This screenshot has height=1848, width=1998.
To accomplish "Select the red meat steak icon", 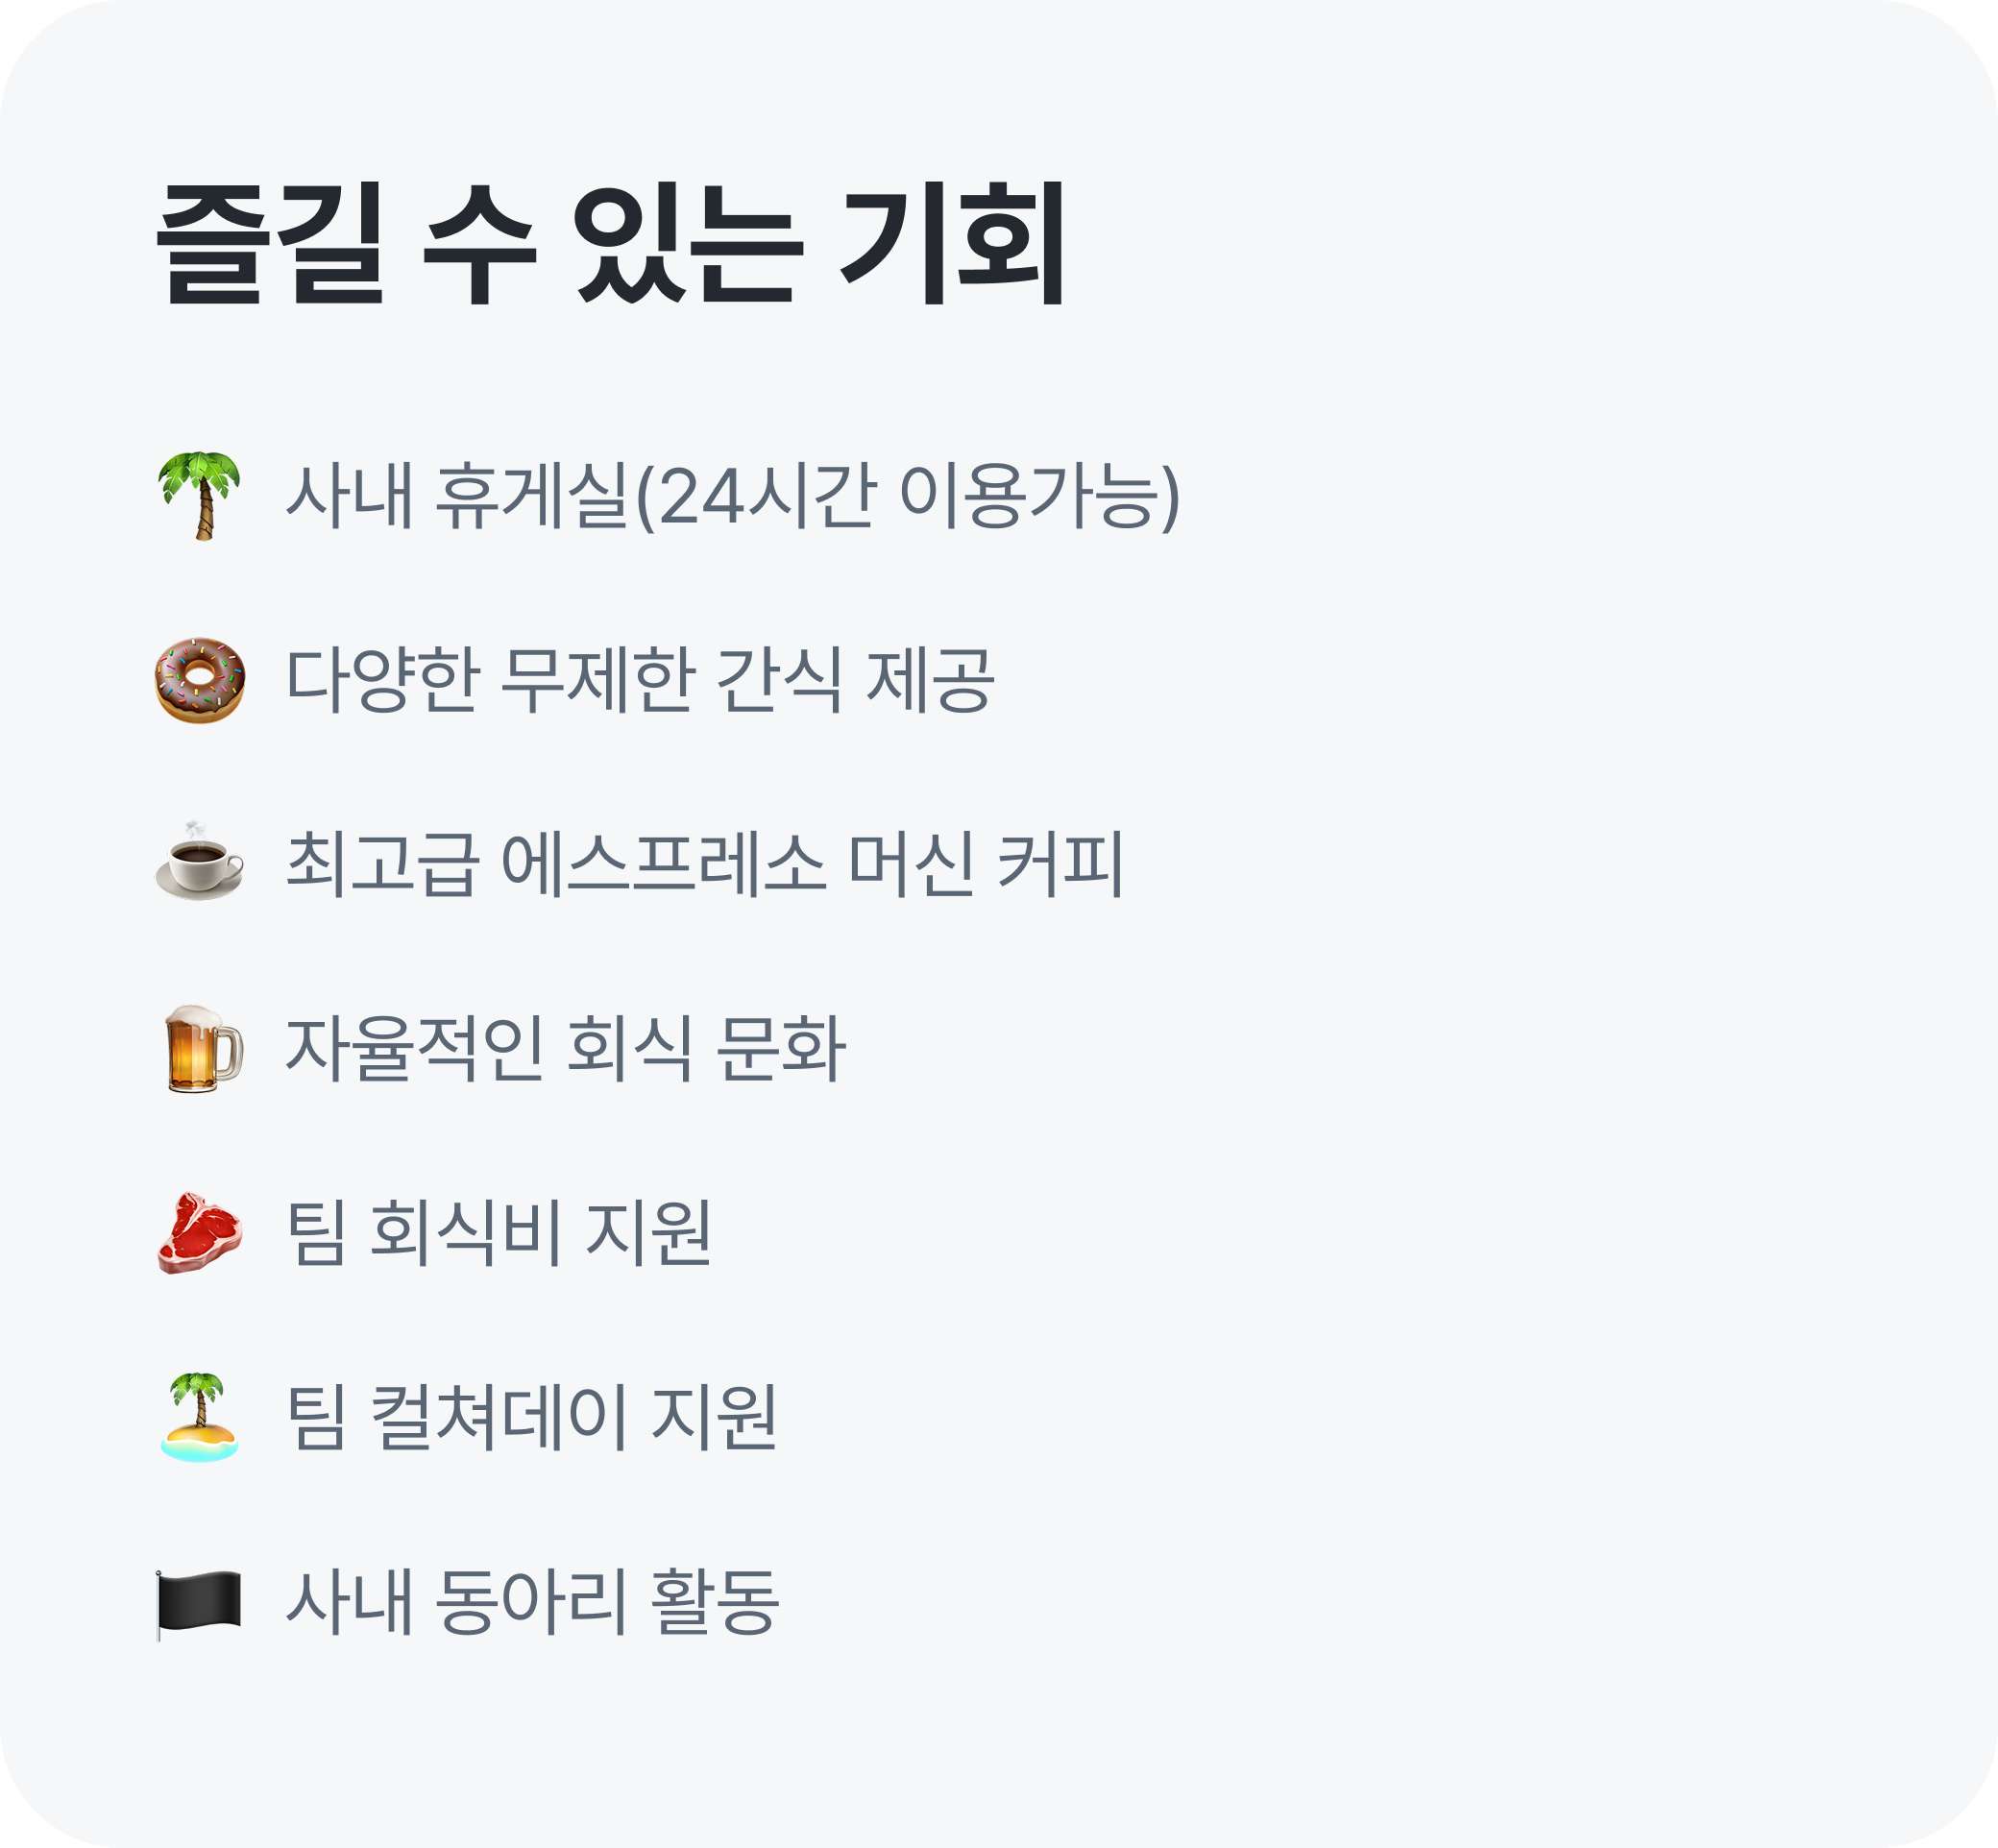I will [200, 1232].
